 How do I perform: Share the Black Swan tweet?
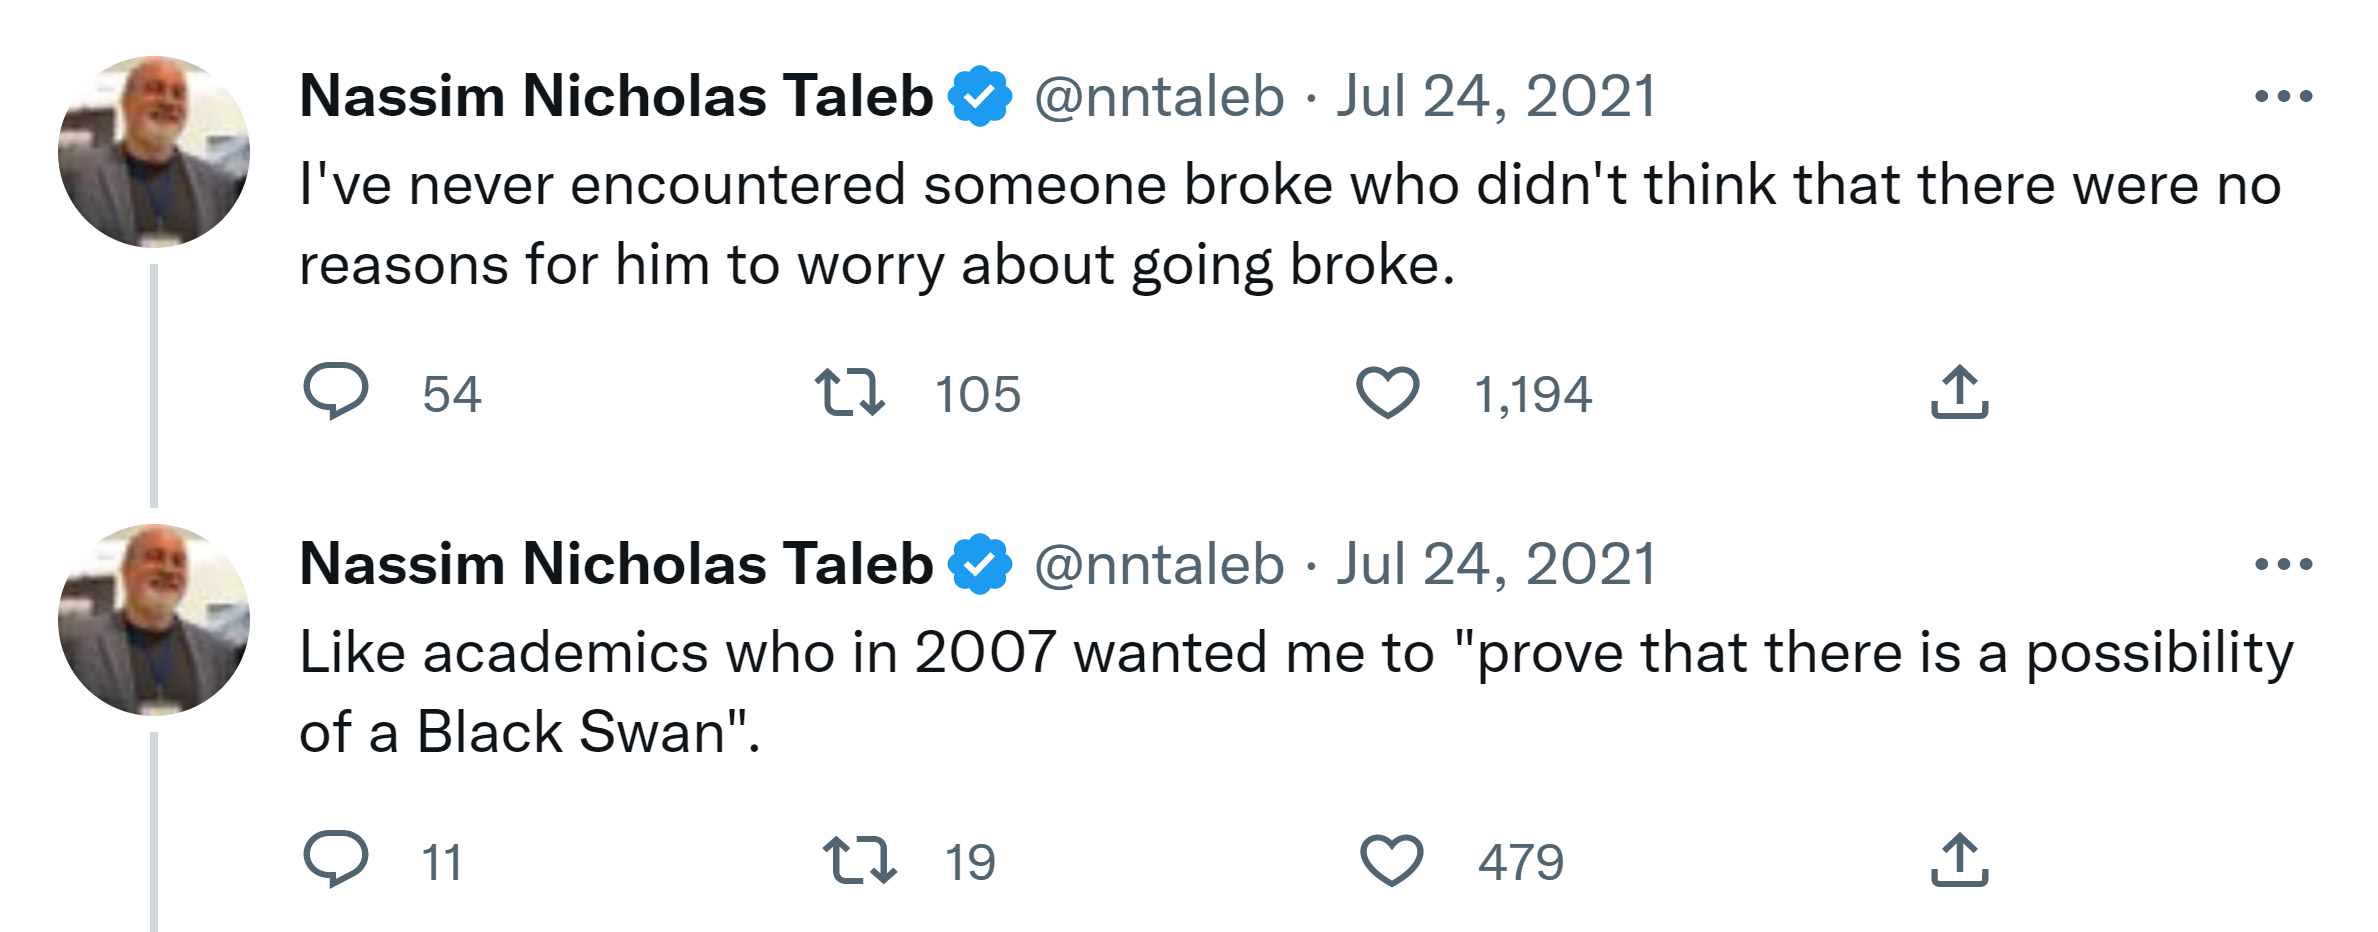click(1959, 859)
